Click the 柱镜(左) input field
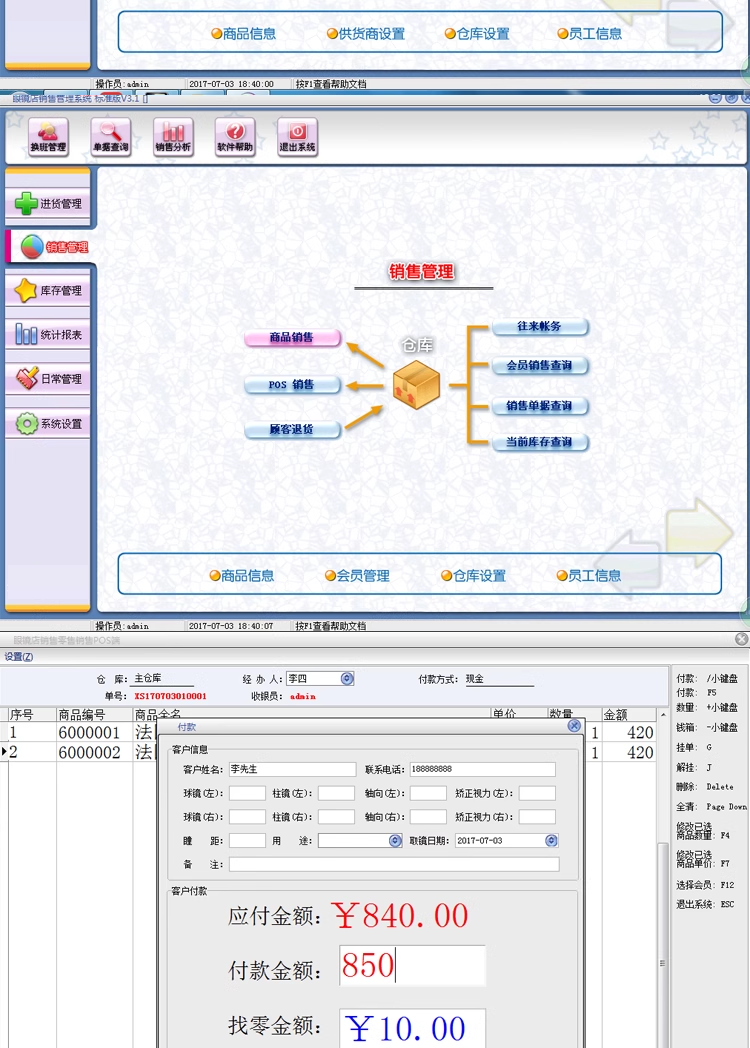This screenshot has height=1048, width=750. pyautogui.click(x=336, y=793)
